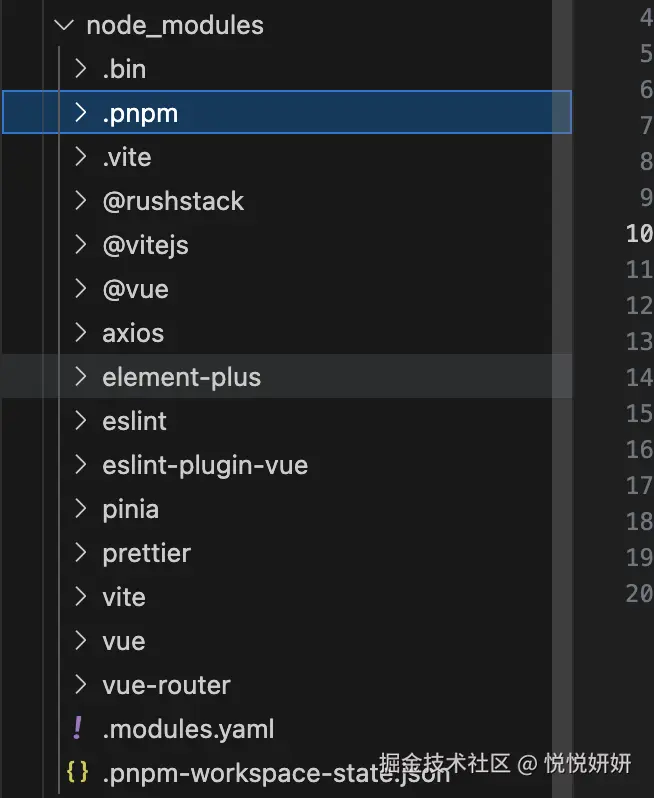The width and height of the screenshot is (654, 798).
Task: Open the element-plus folder
Action: point(181,377)
